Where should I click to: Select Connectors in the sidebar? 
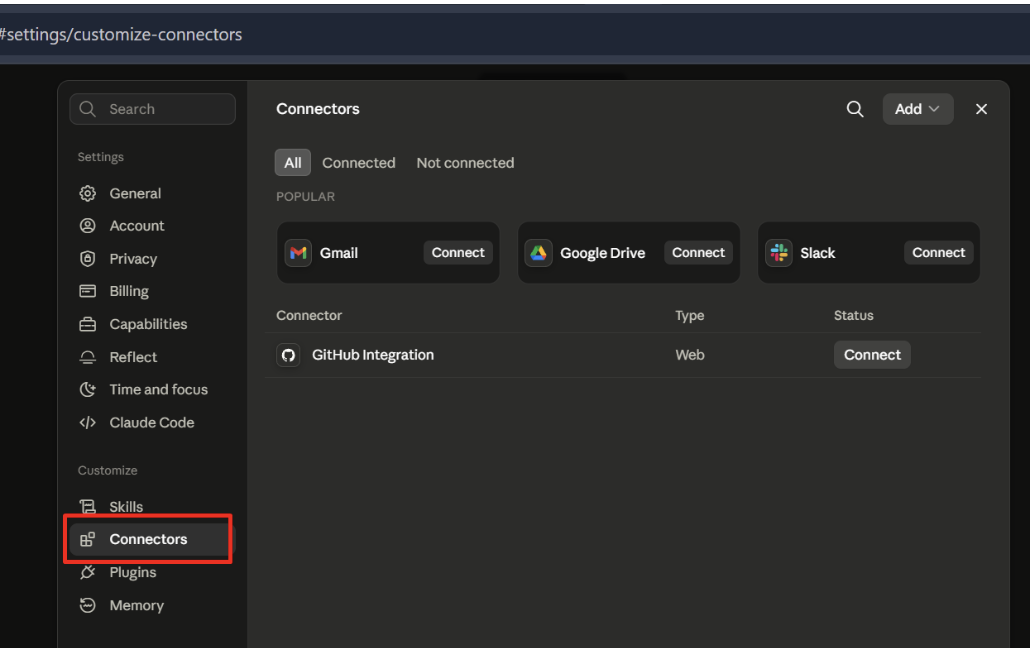click(x=153, y=539)
